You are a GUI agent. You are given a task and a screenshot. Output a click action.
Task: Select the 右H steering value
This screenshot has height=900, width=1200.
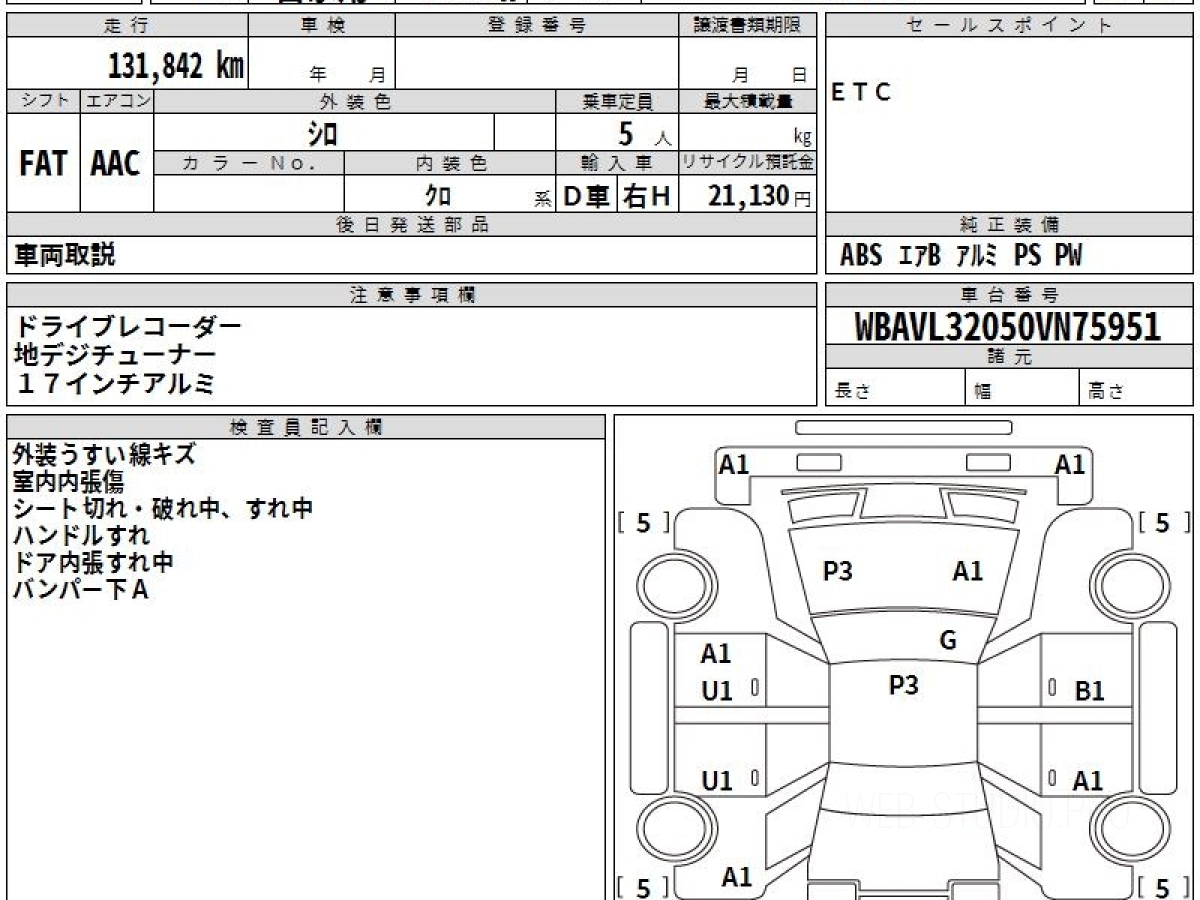[x=647, y=196]
